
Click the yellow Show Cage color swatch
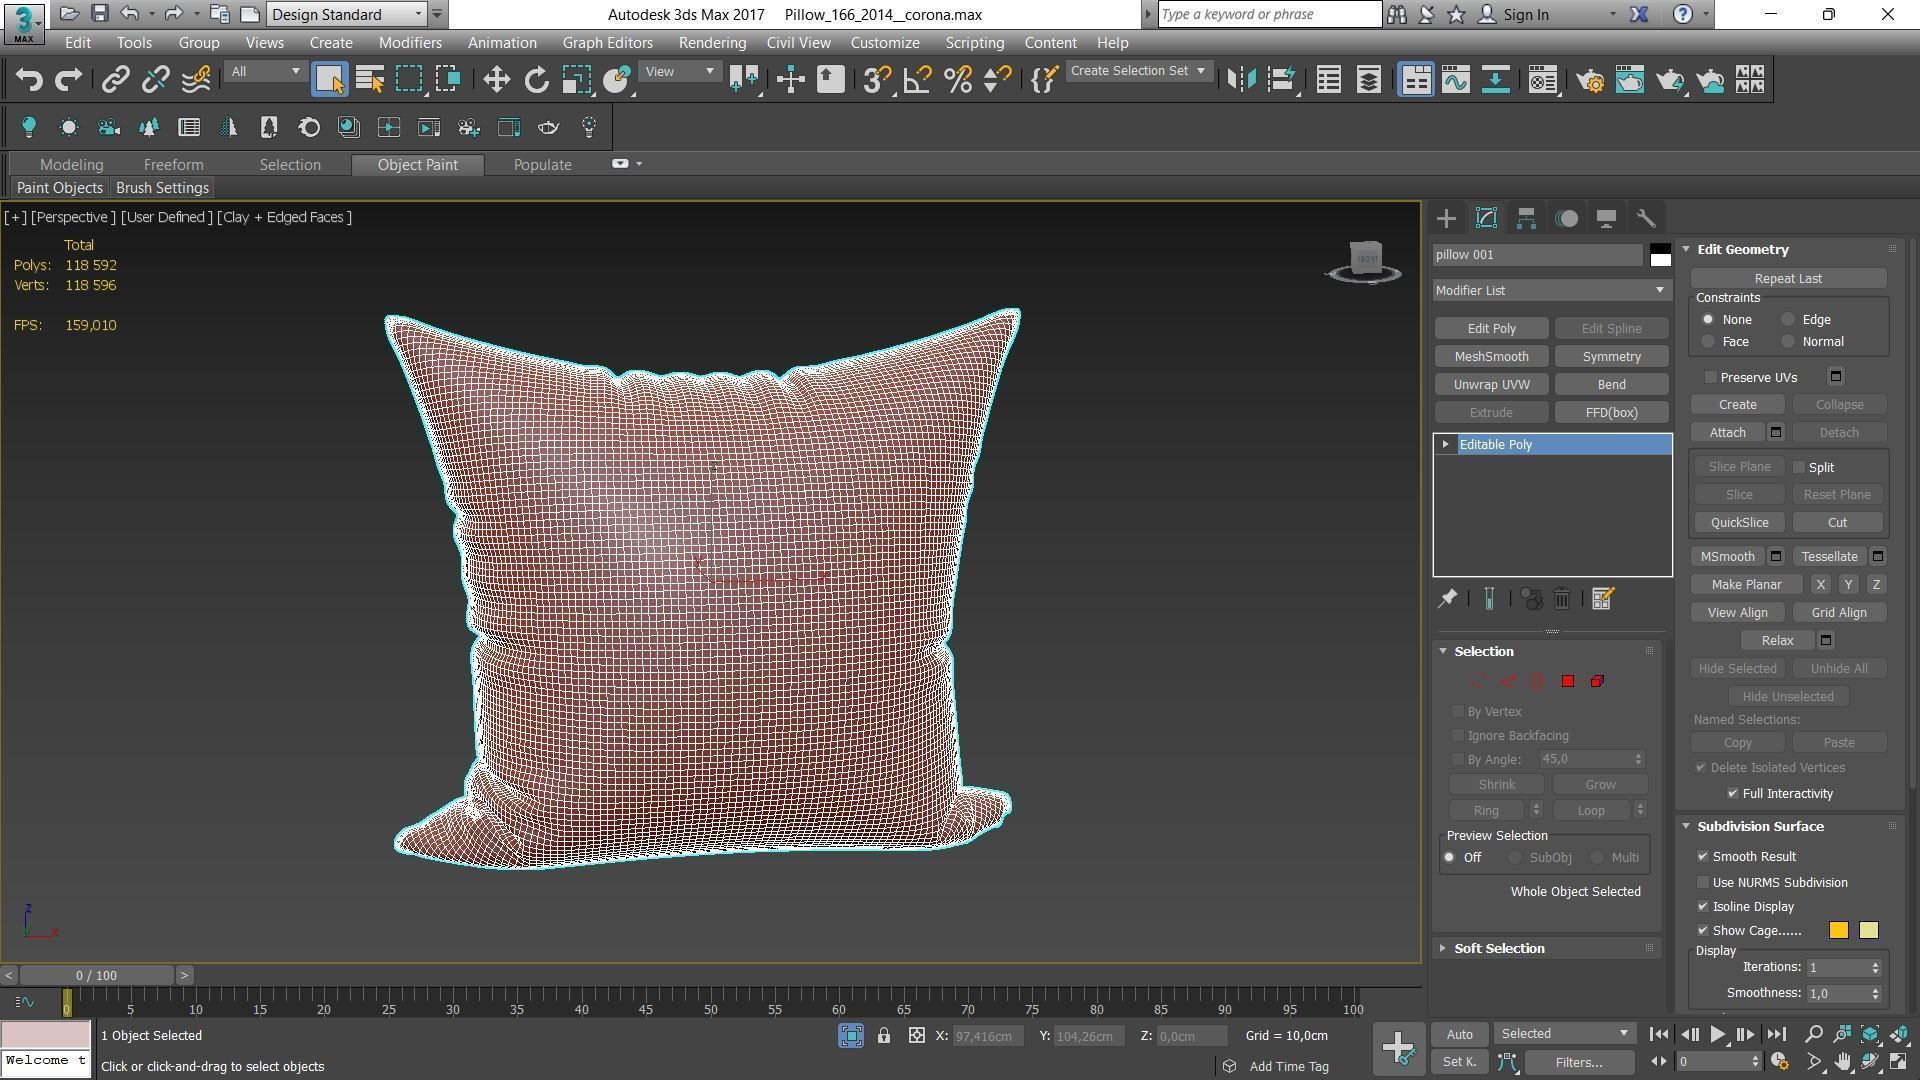tap(1868, 931)
